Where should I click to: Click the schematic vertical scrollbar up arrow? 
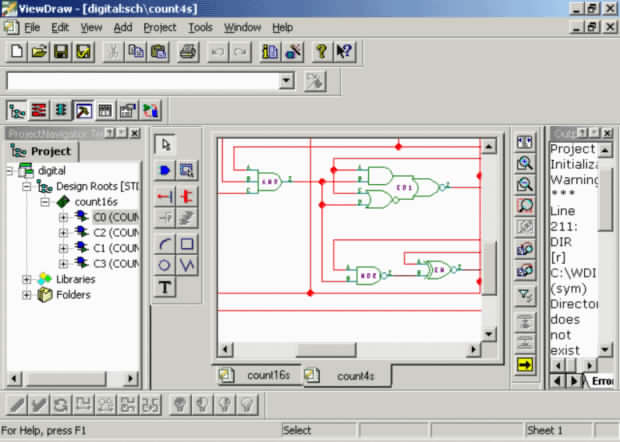click(489, 147)
